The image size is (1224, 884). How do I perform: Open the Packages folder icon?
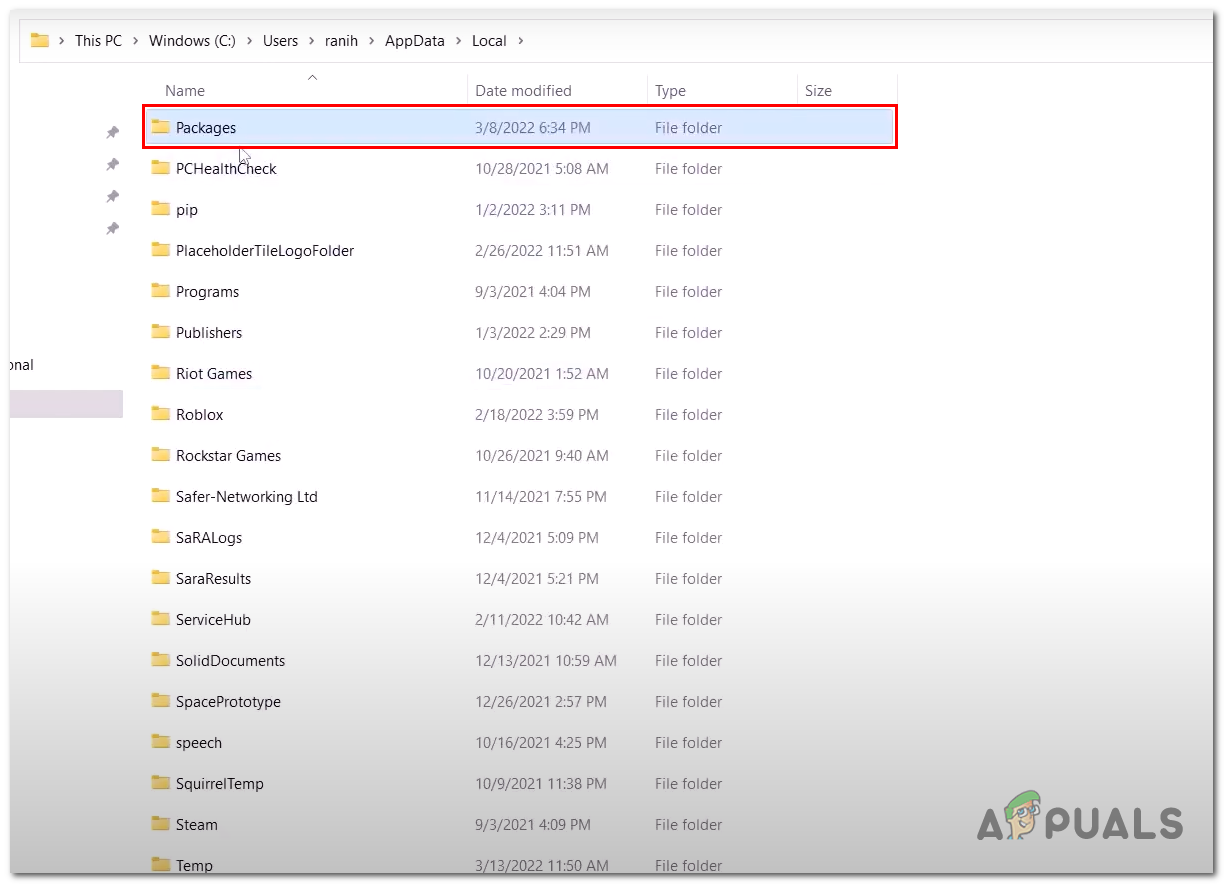pos(161,127)
